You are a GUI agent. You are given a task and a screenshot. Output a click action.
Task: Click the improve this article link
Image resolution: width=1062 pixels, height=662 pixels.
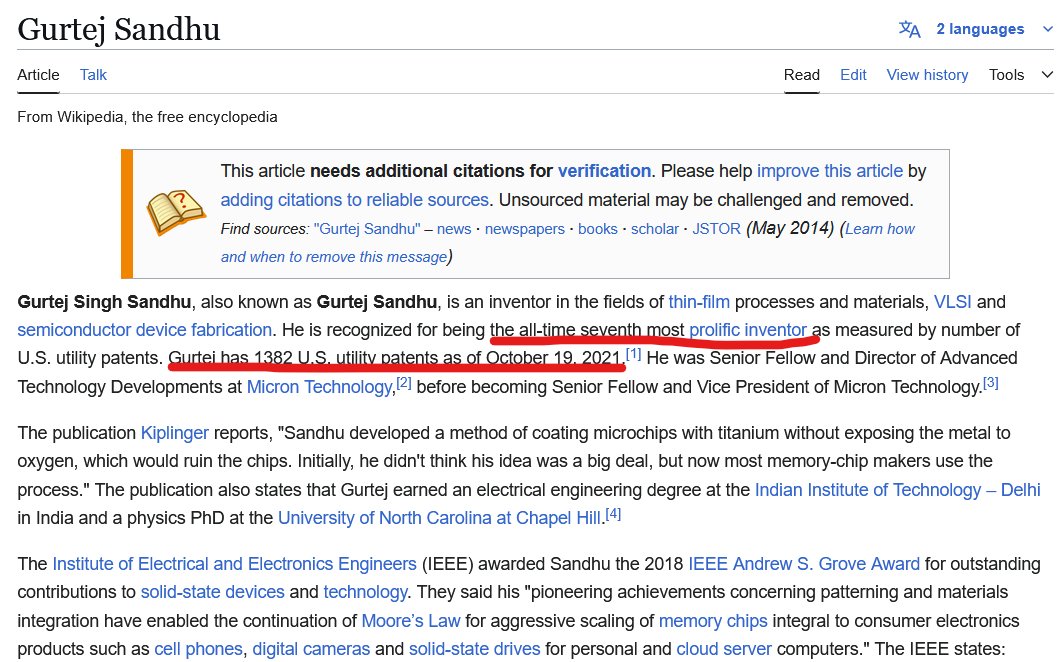(x=830, y=170)
